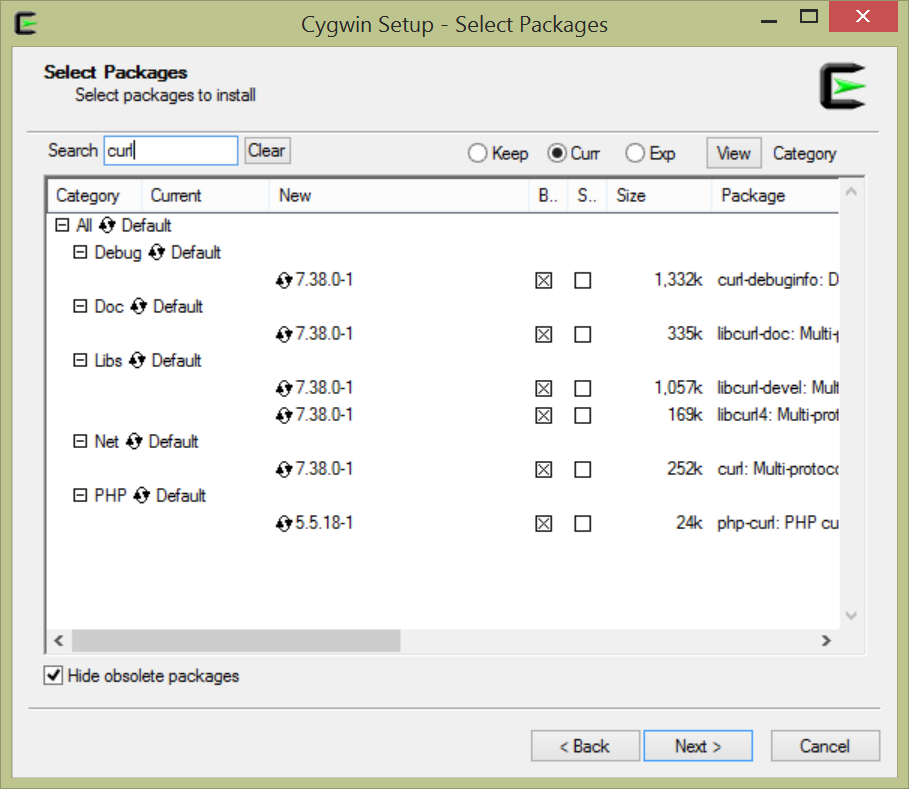The image size is (909, 789).
Task: Toggle binary checkbox for php-curl
Action: 543,523
